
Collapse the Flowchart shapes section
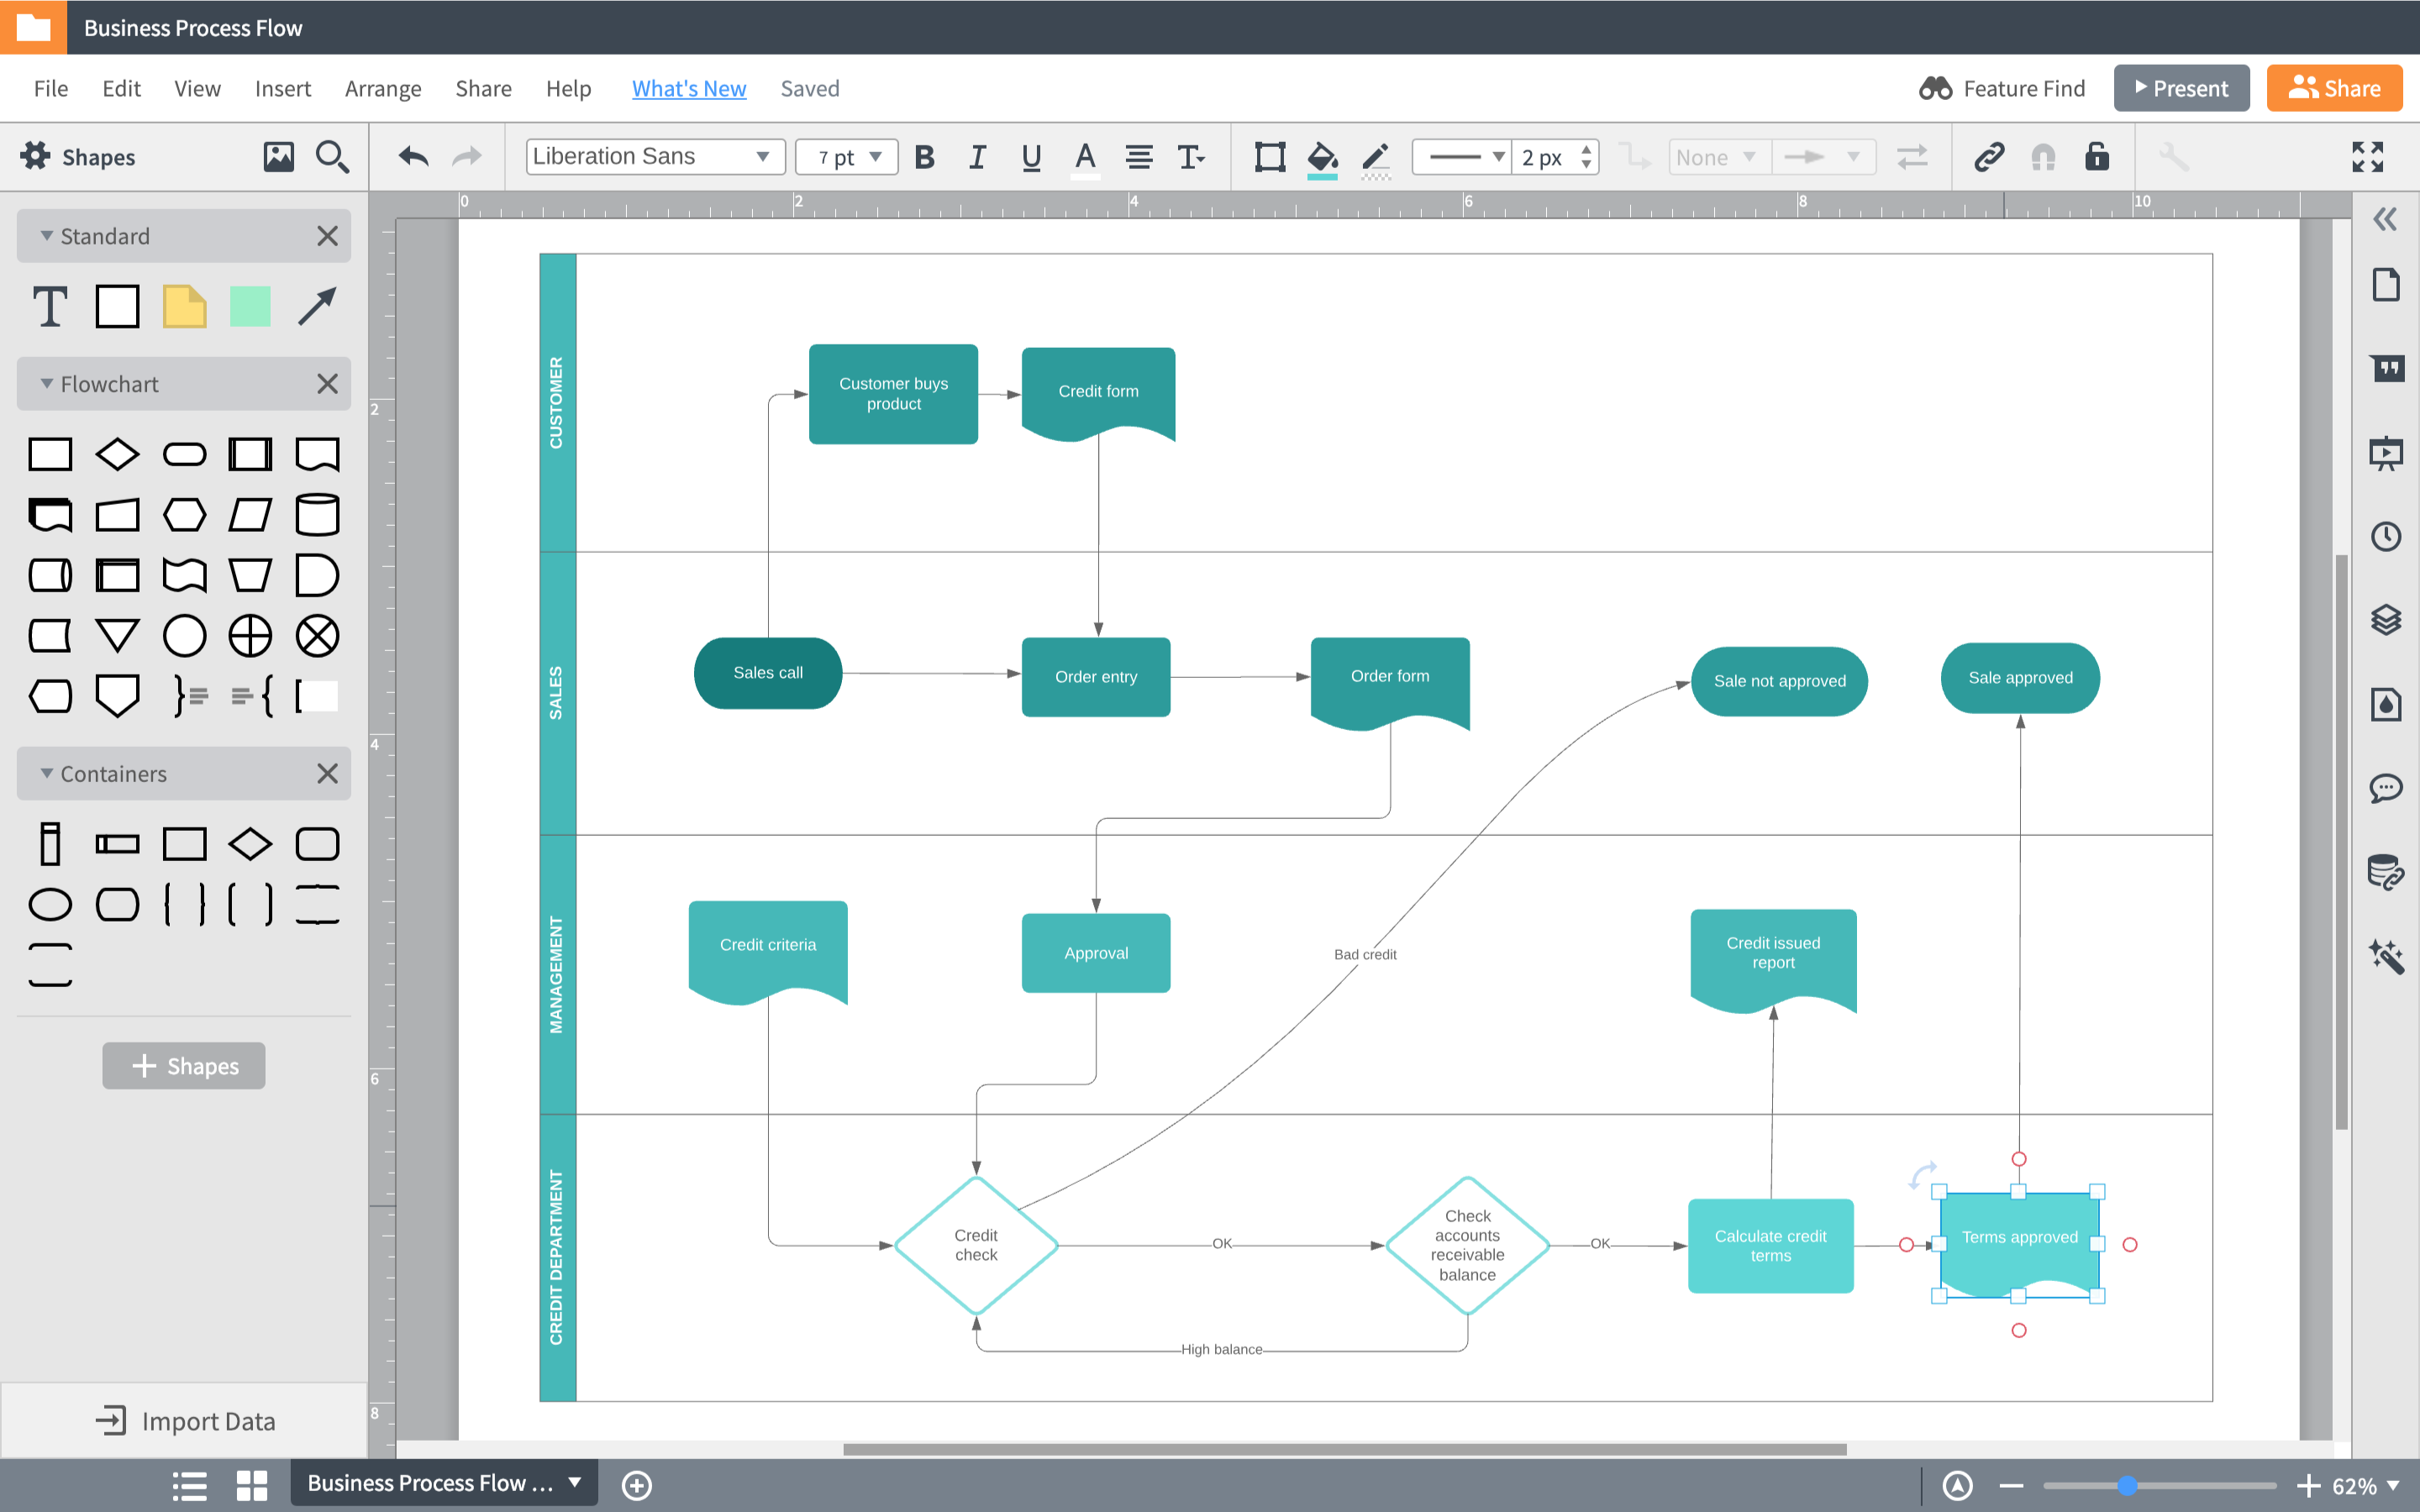pos(46,384)
